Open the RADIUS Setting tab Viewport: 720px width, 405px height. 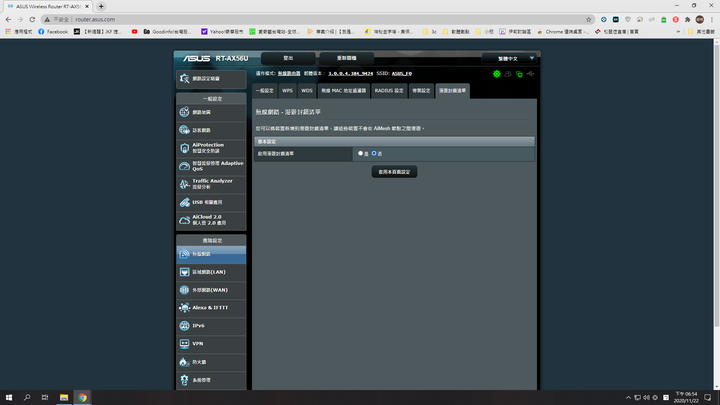389,91
